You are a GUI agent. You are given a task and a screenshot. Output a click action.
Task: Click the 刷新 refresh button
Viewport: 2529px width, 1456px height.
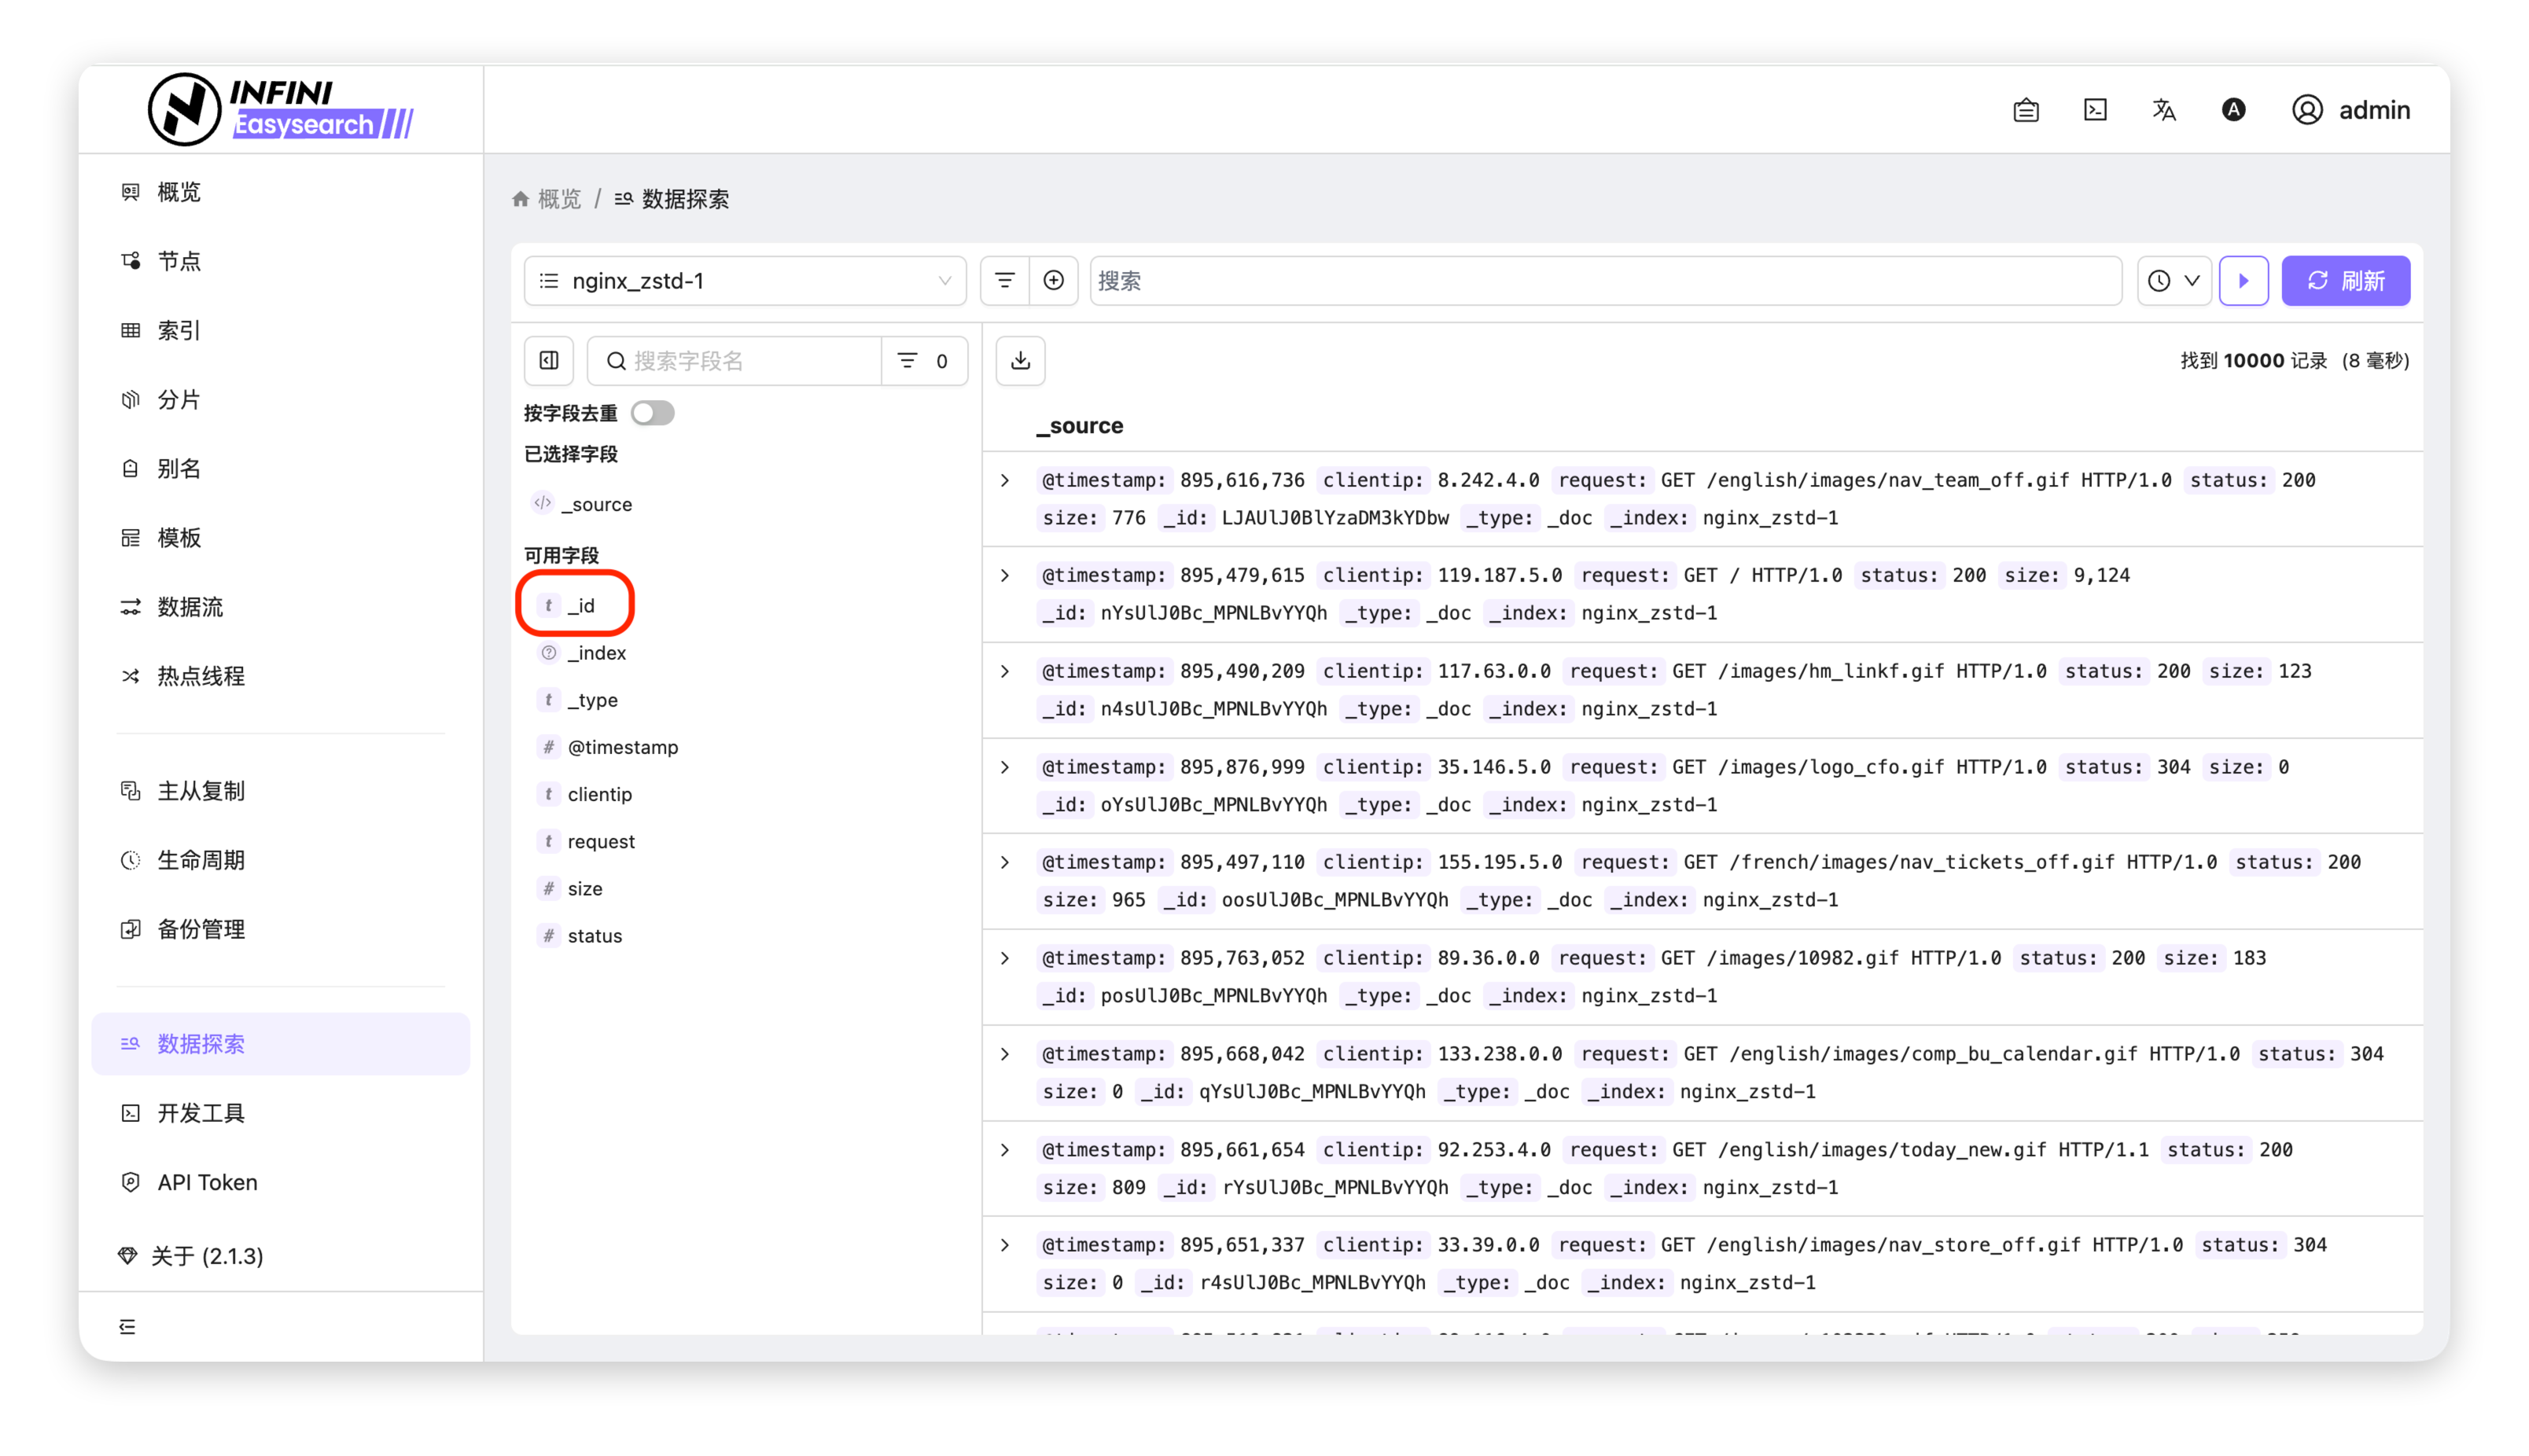pyautogui.click(x=2345, y=281)
